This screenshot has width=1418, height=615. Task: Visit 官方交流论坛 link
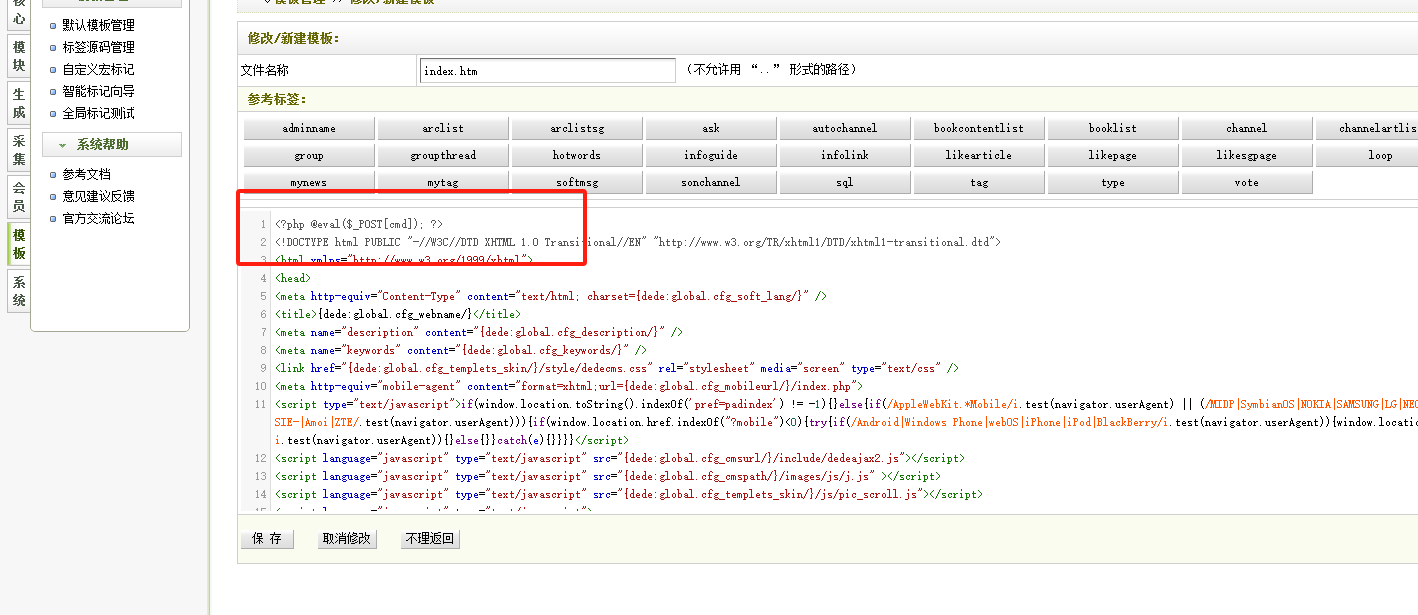click(98, 218)
